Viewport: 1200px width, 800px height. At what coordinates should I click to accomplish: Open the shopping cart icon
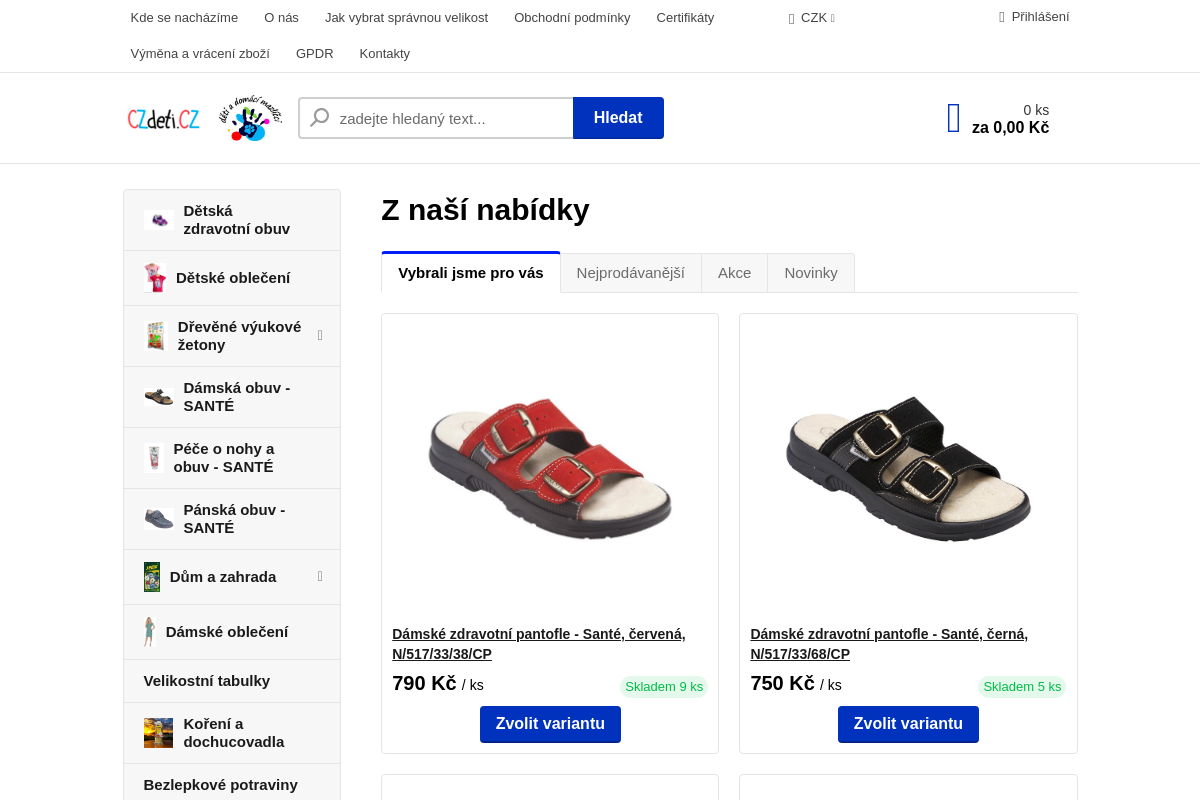[952, 117]
